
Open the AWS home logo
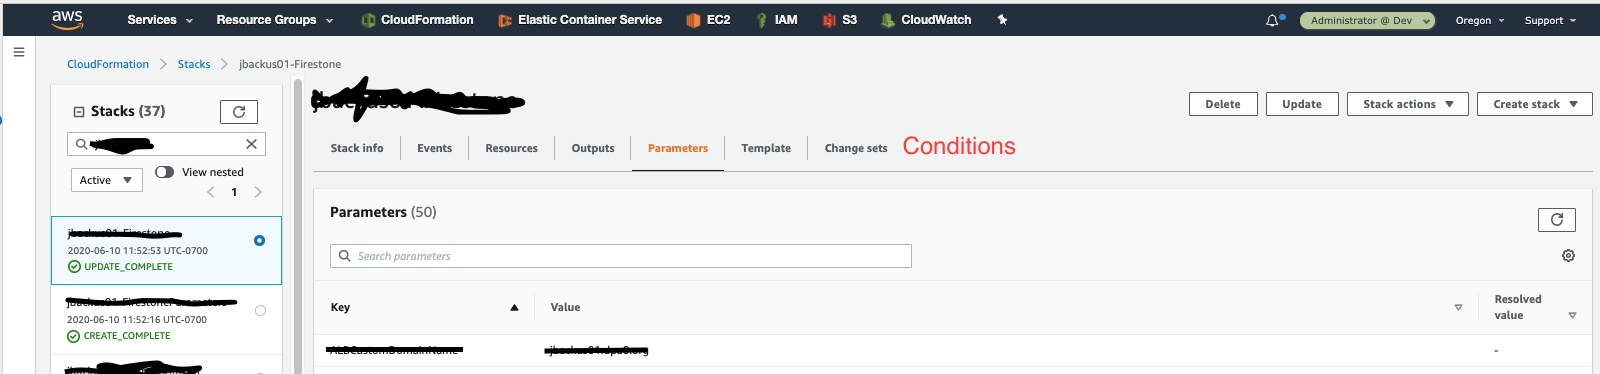click(67, 19)
